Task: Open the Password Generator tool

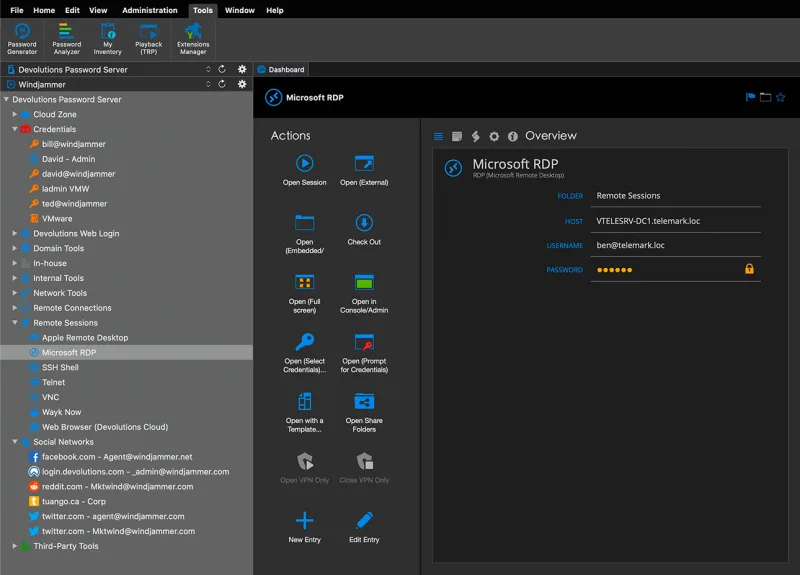Action: (22, 39)
